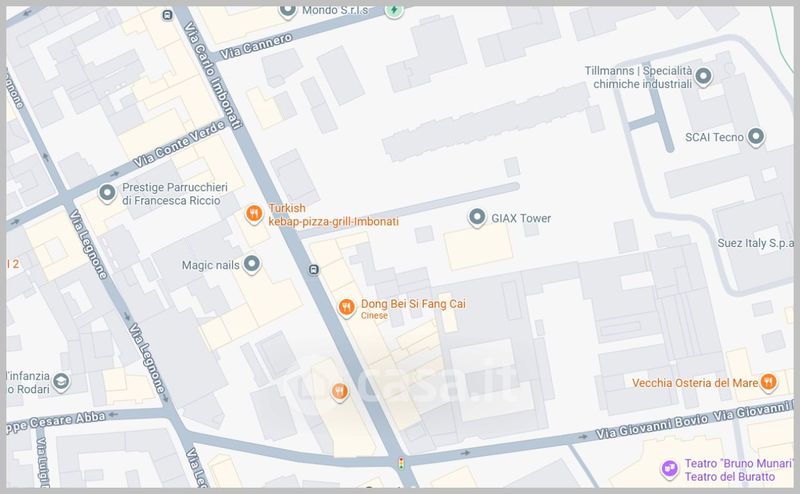Open the Mondo S.r.l.s location pin
This screenshot has height=494, width=800.
click(x=288, y=10)
